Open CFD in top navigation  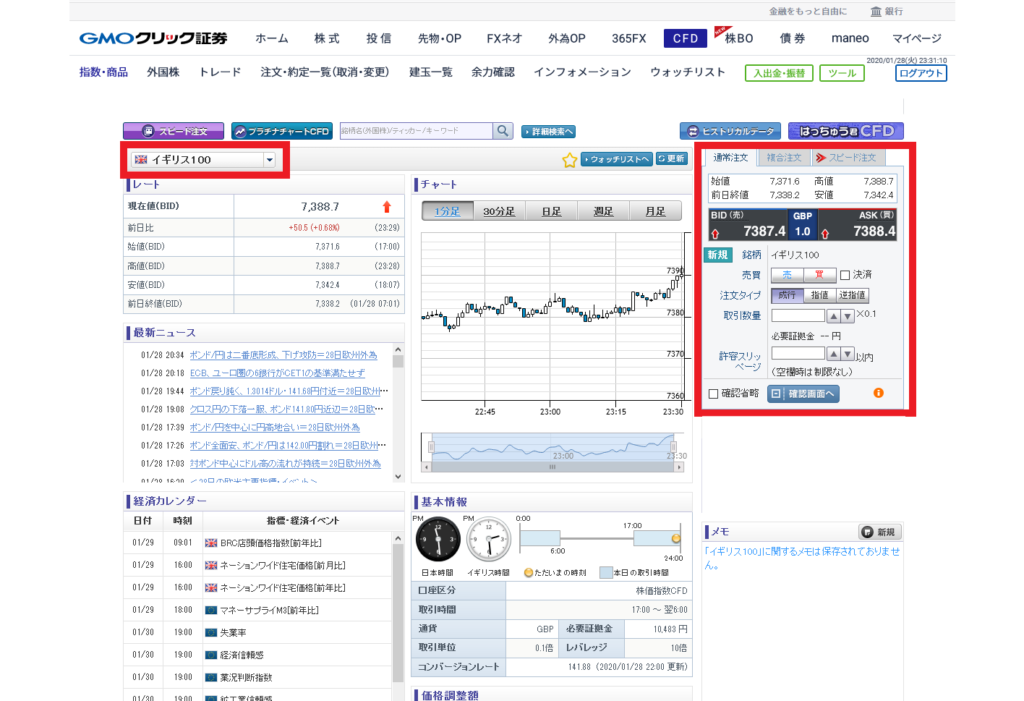tap(685, 39)
